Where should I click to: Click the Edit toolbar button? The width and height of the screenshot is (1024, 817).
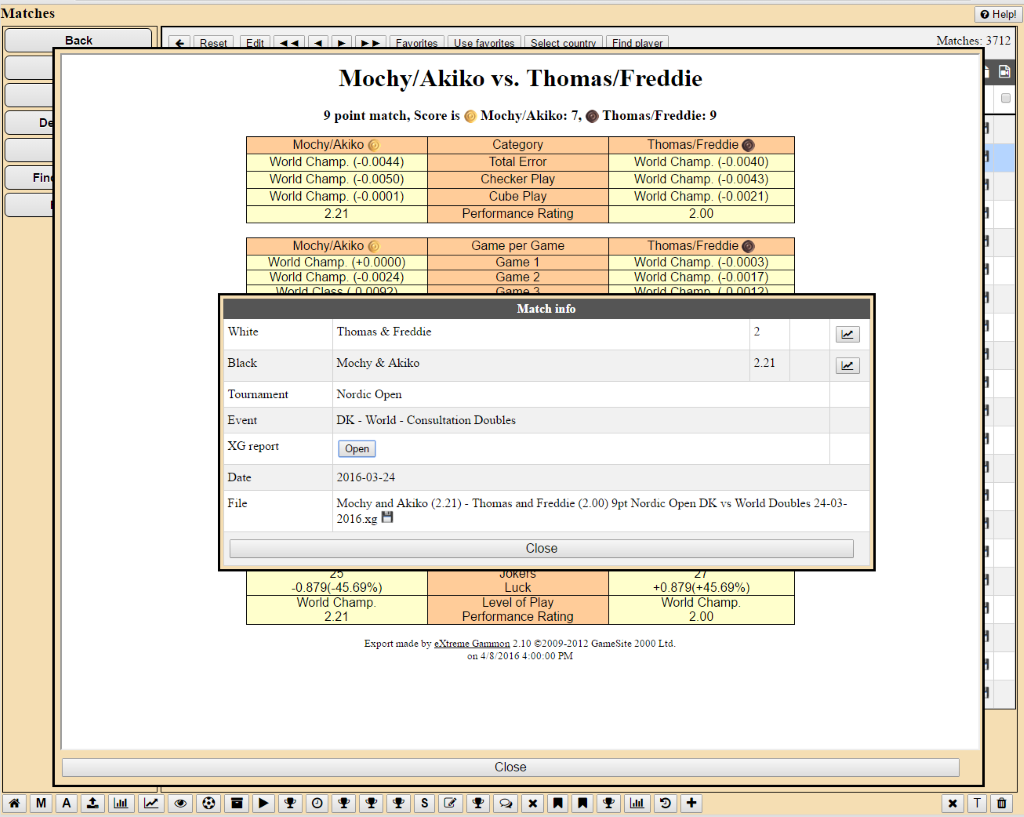point(255,42)
